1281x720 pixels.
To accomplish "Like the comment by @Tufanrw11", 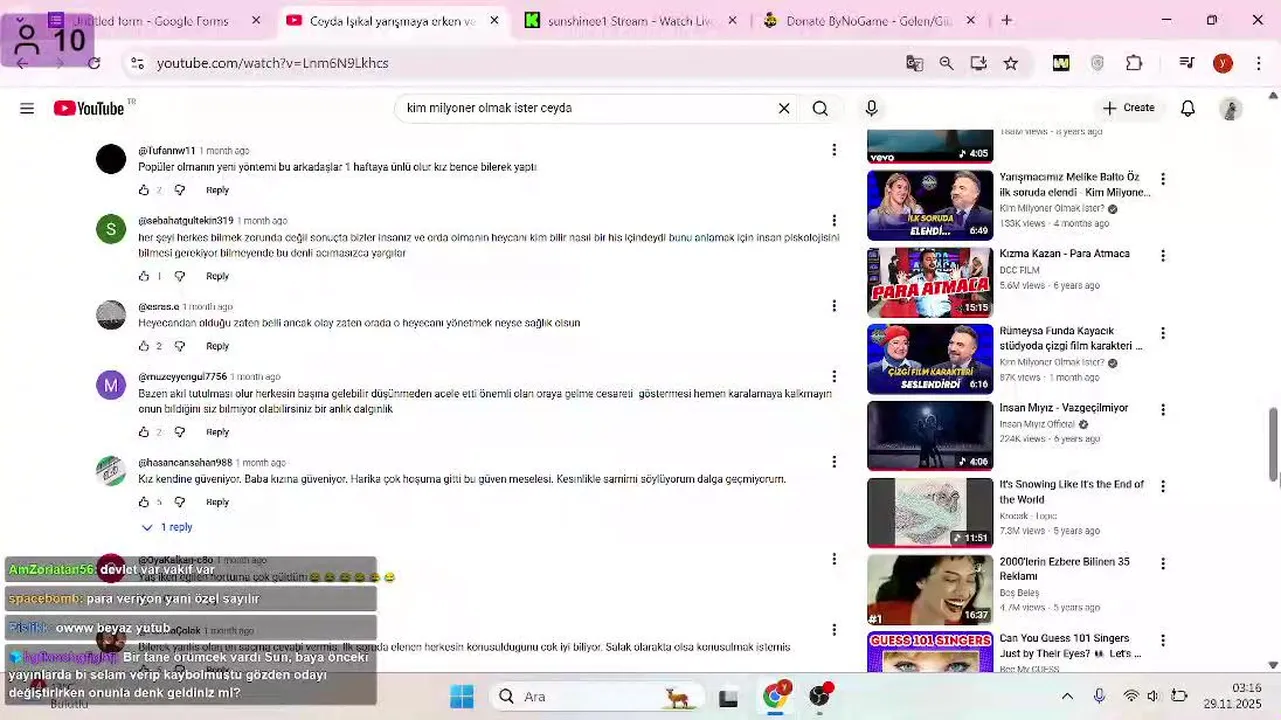I will point(144,190).
